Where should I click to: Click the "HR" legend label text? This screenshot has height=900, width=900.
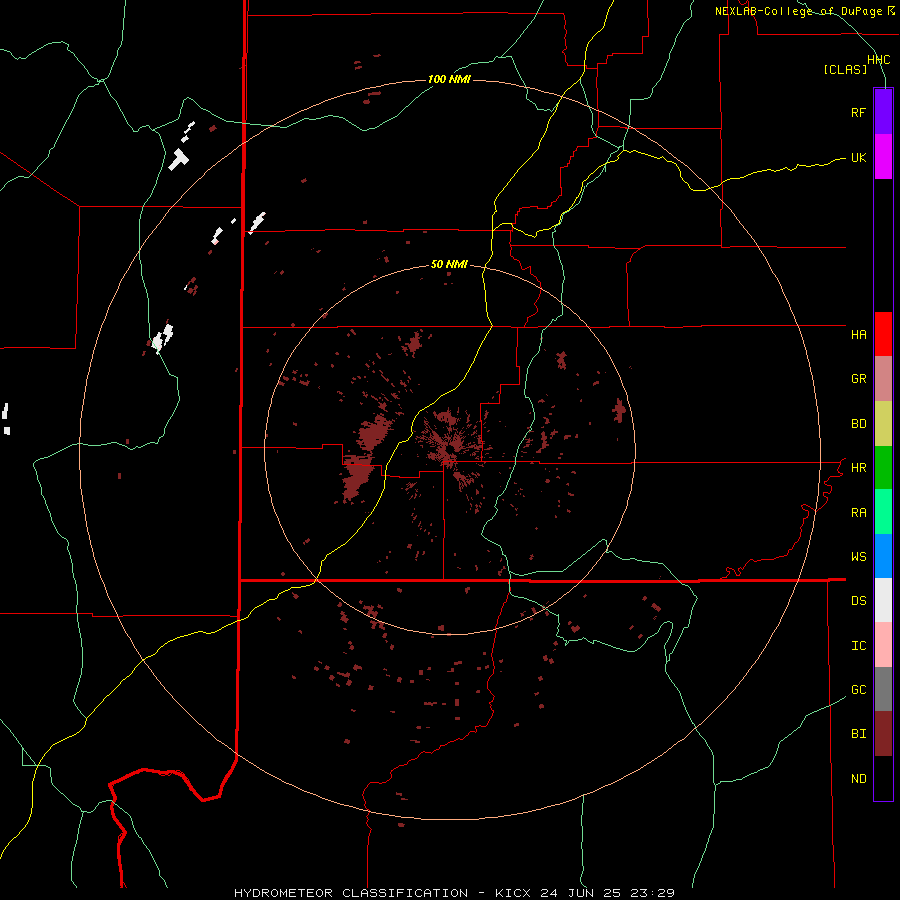(858, 468)
